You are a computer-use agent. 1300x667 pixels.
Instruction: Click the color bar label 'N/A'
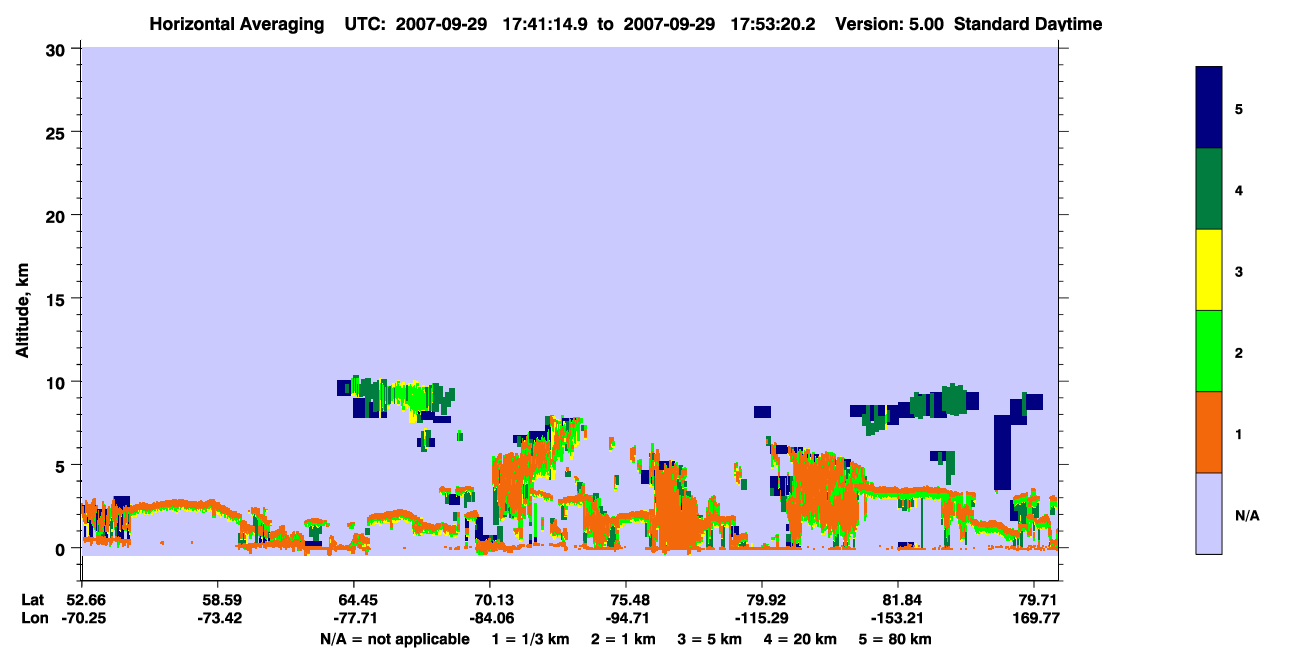click(x=1246, y=515)
